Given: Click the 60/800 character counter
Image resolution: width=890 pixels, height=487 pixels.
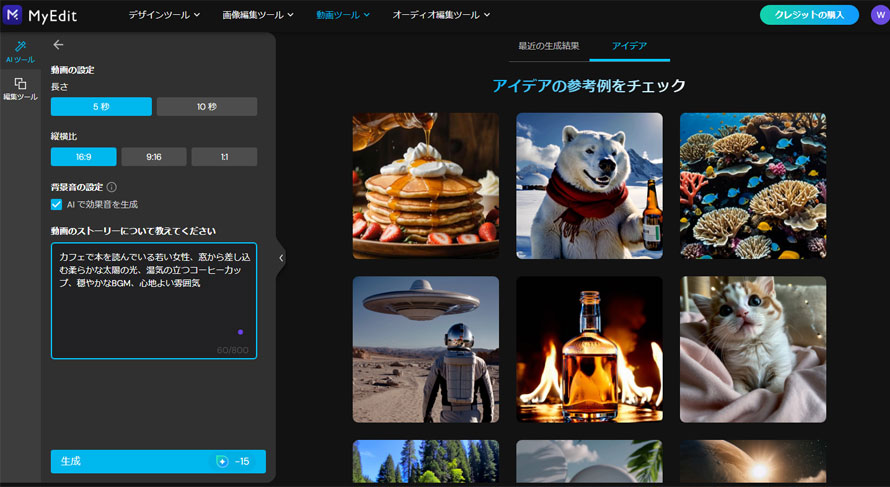Looking at the screenshot, I should pyautogui.click(x=233, y=350).
